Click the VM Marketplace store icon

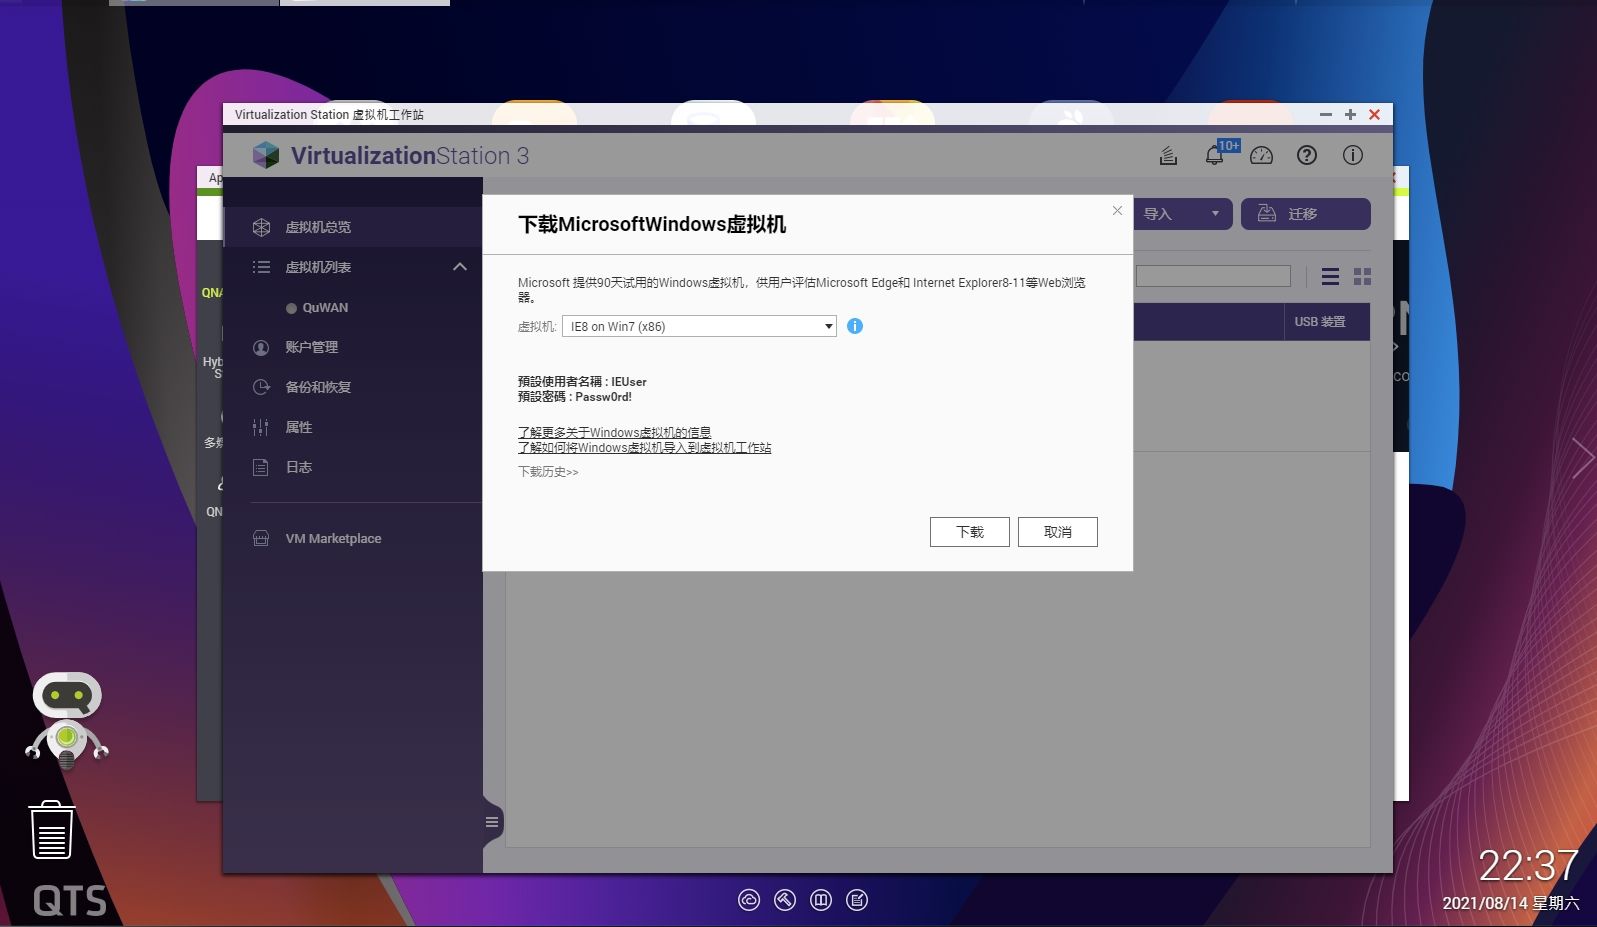point(261,538)
